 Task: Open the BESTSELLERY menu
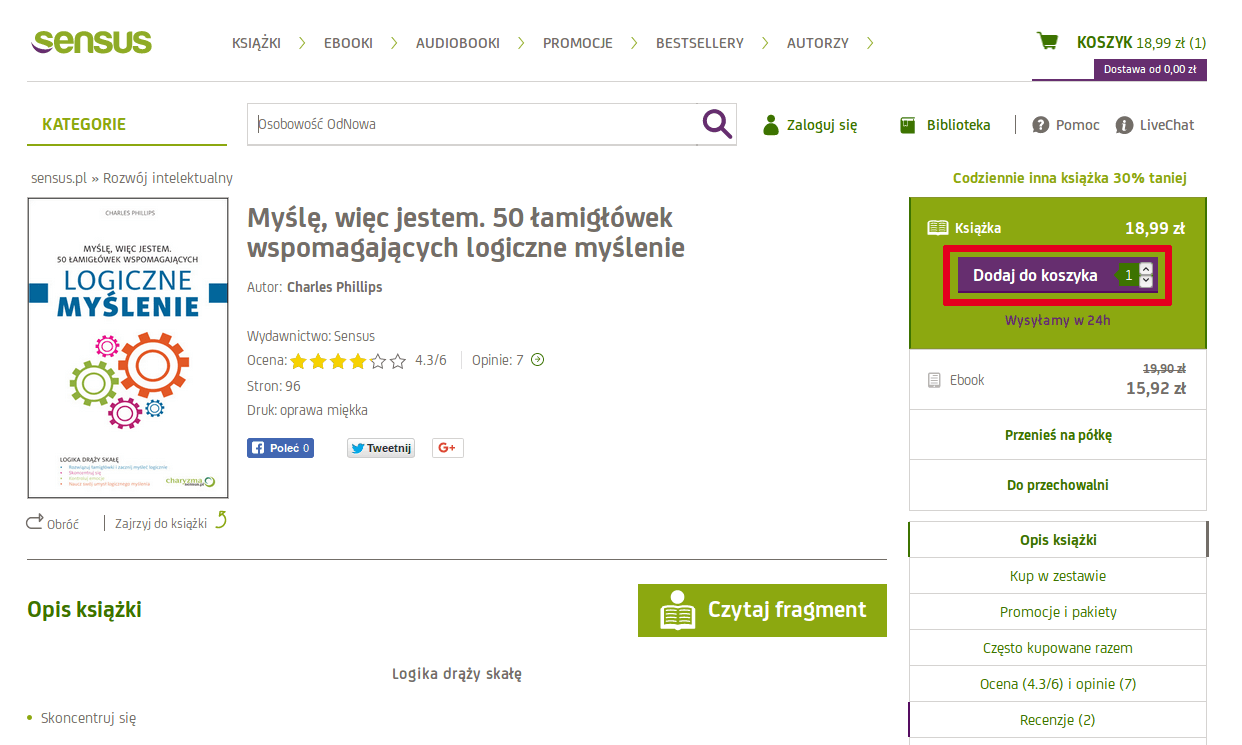(x=700, y=43)
